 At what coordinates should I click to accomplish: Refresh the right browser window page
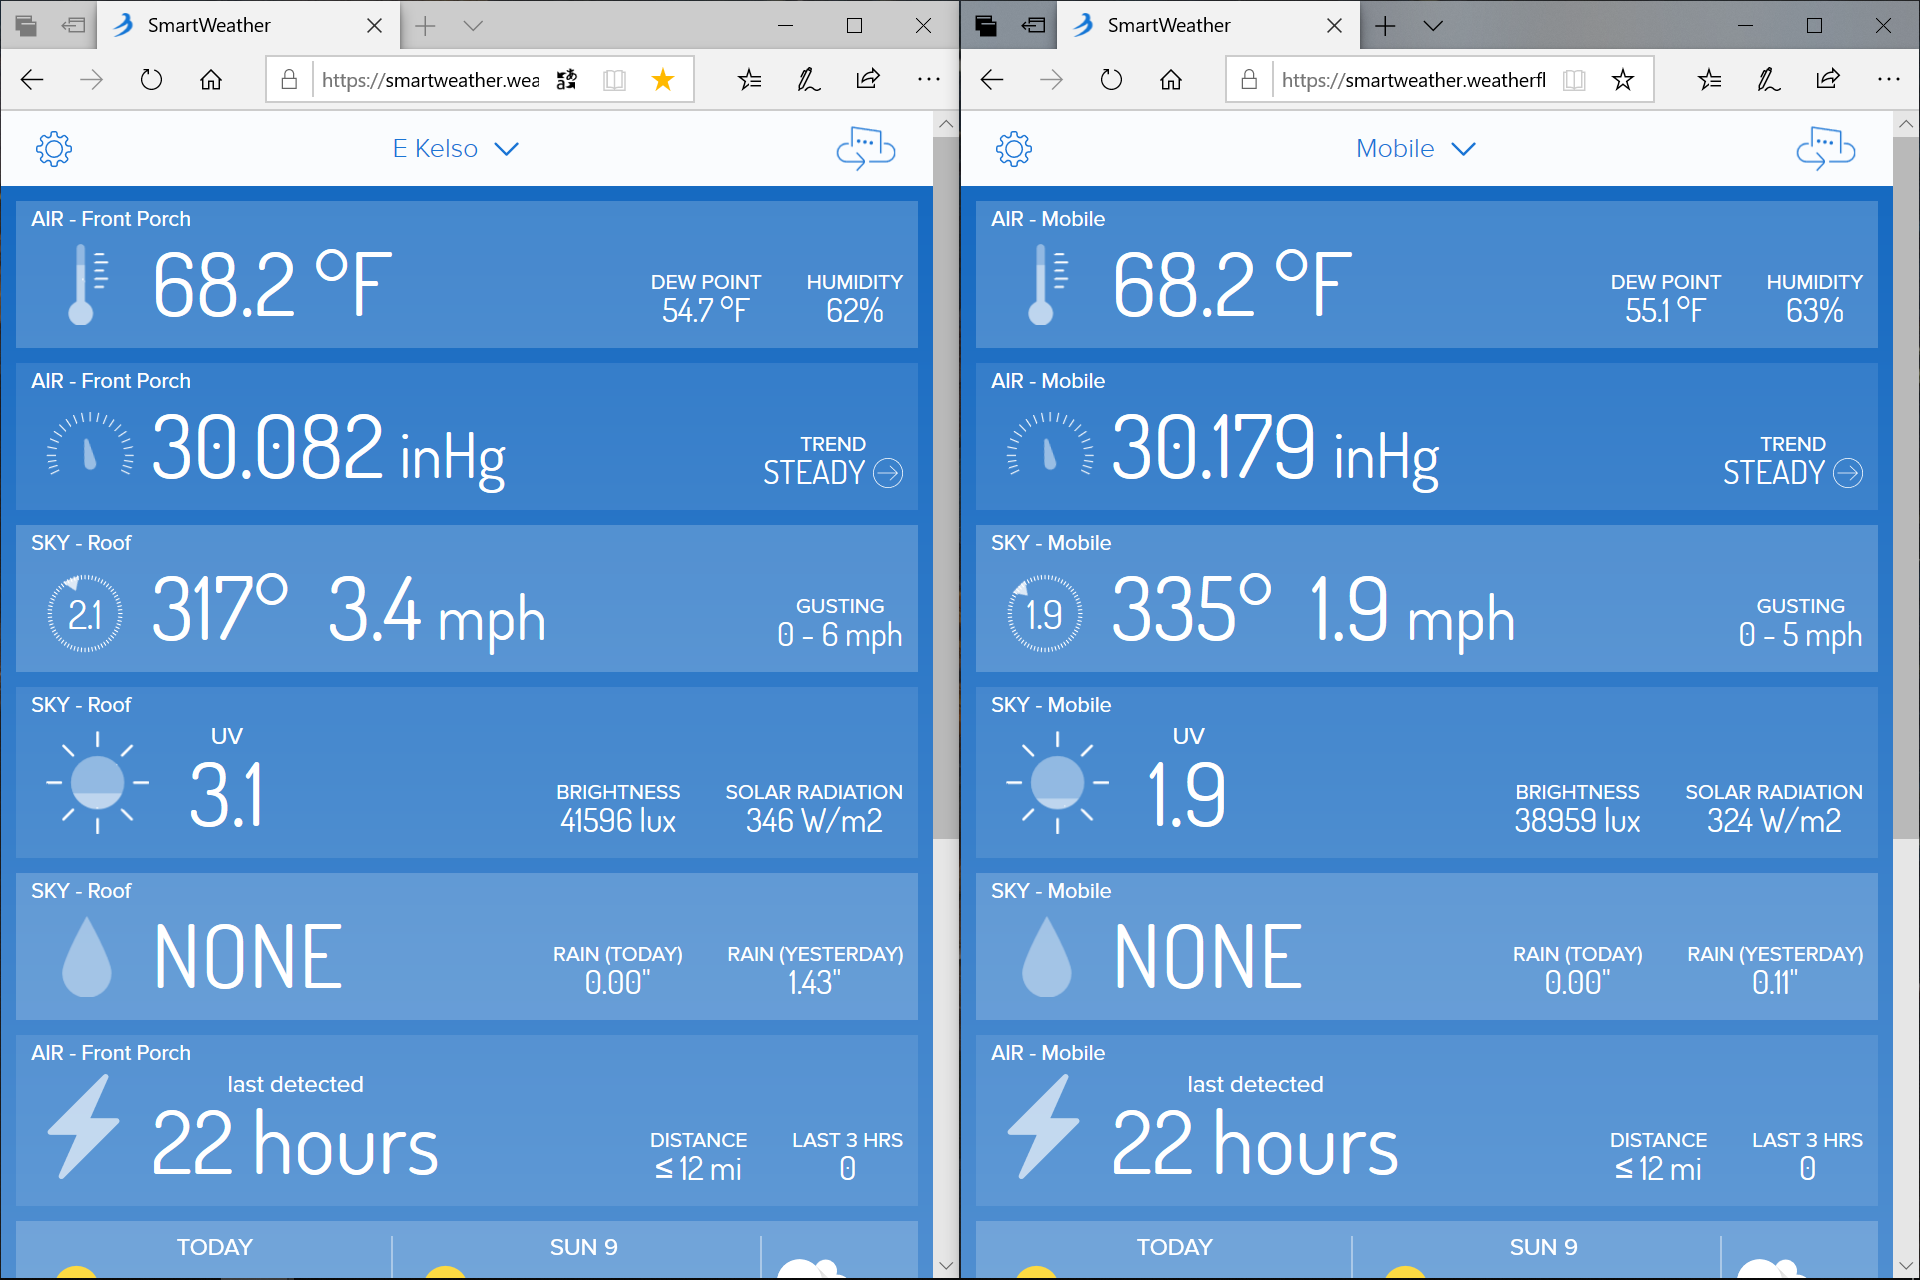[x=1111, y=80]
